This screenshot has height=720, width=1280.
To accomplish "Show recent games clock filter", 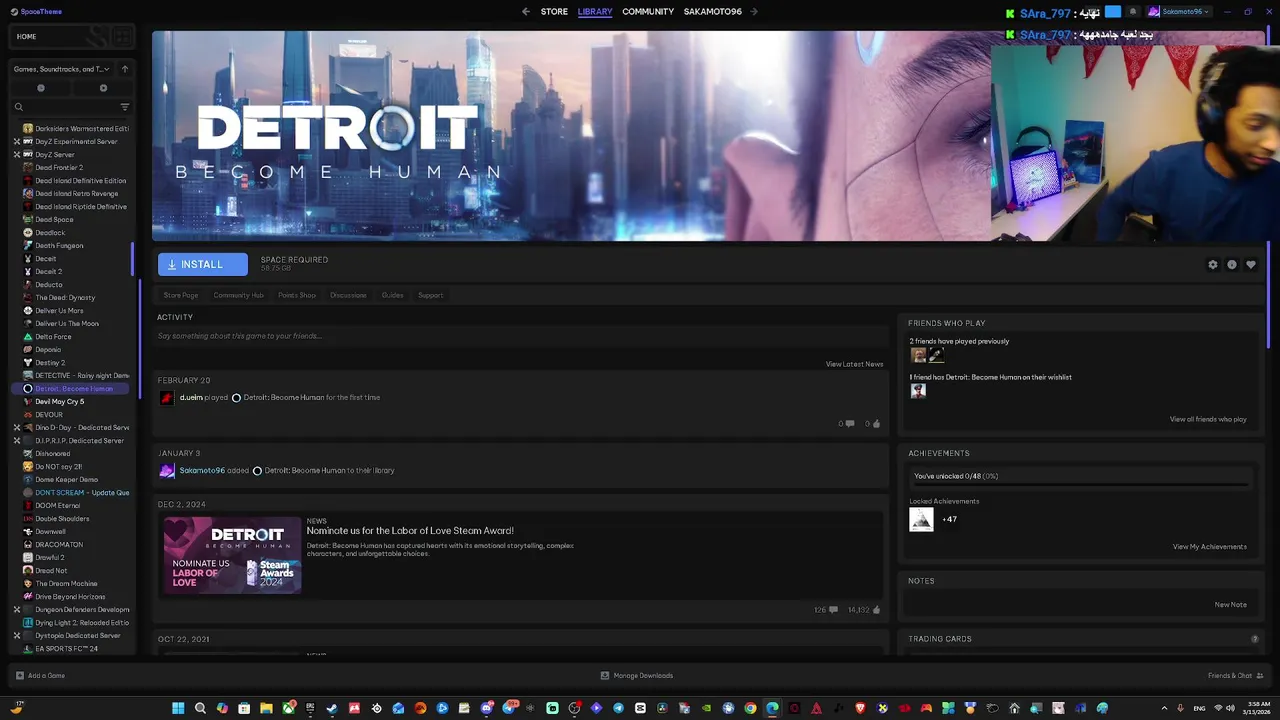I will click(x=41, y=88).
